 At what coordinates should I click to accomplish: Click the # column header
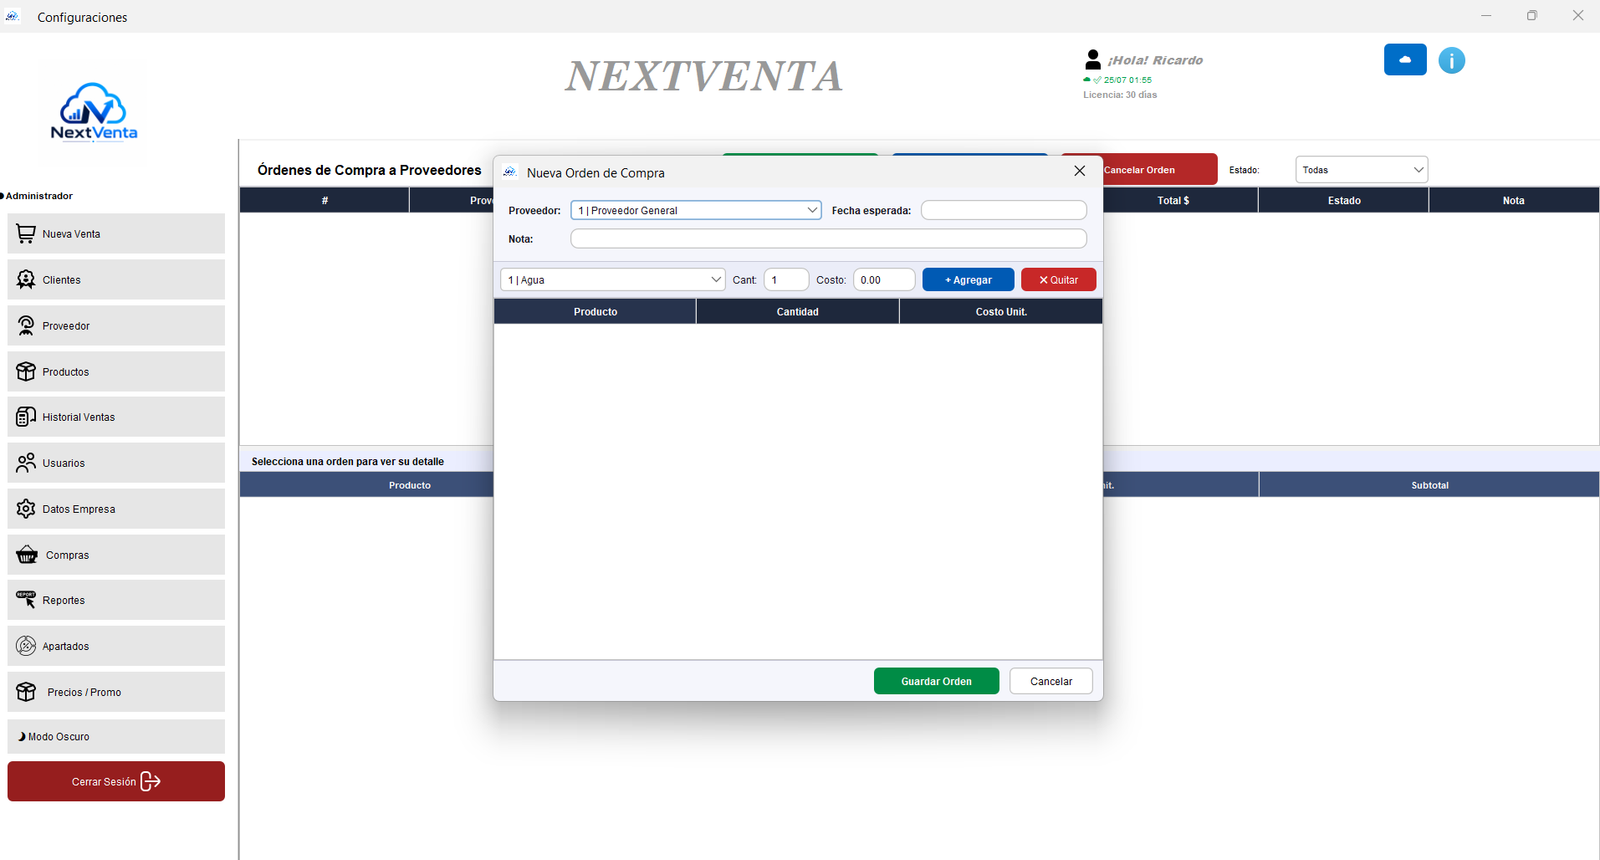325,200
